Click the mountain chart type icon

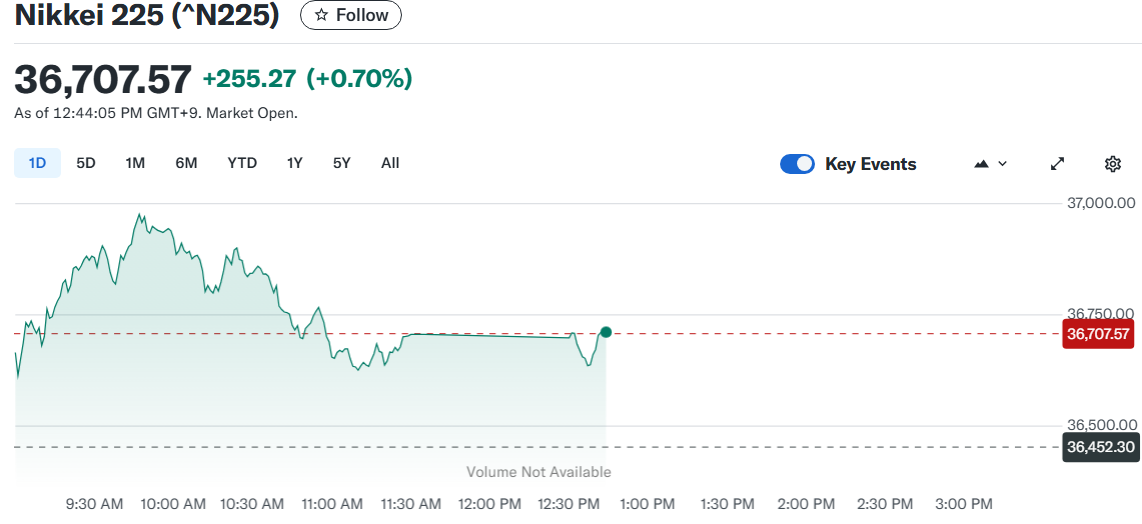point(981,164)
